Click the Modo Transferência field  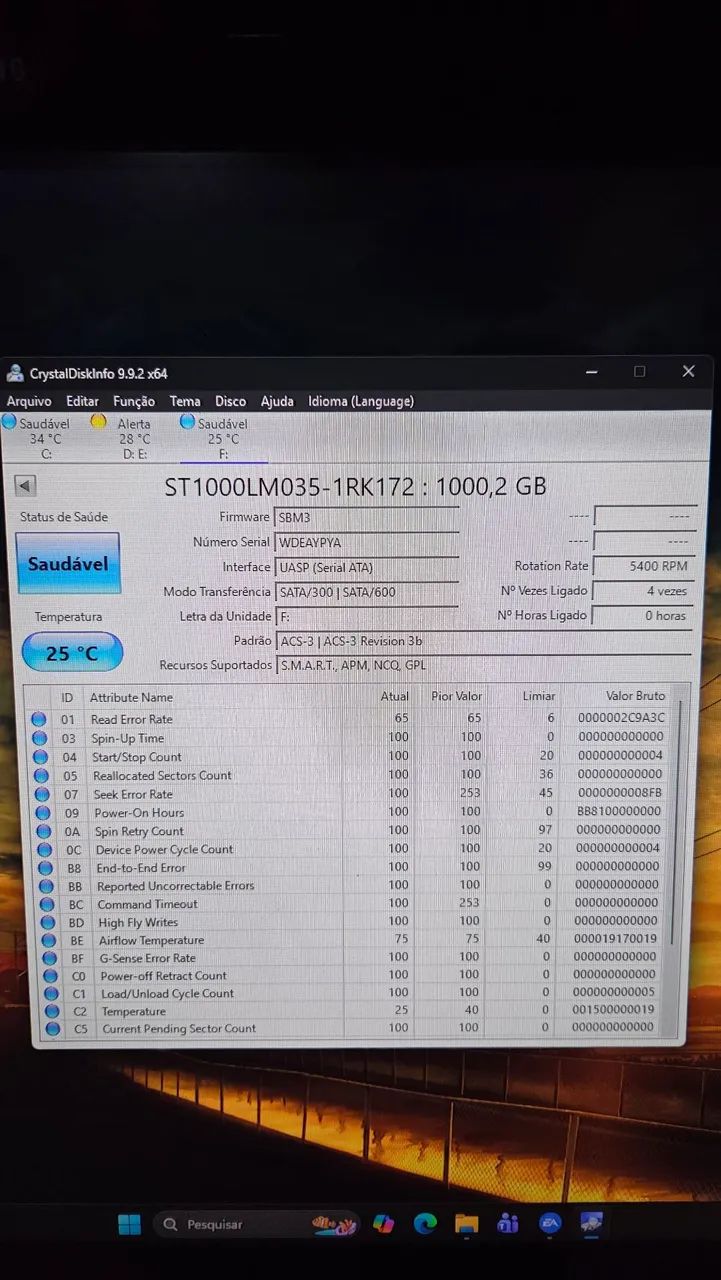pyautogui.click(x=366, y=592)
